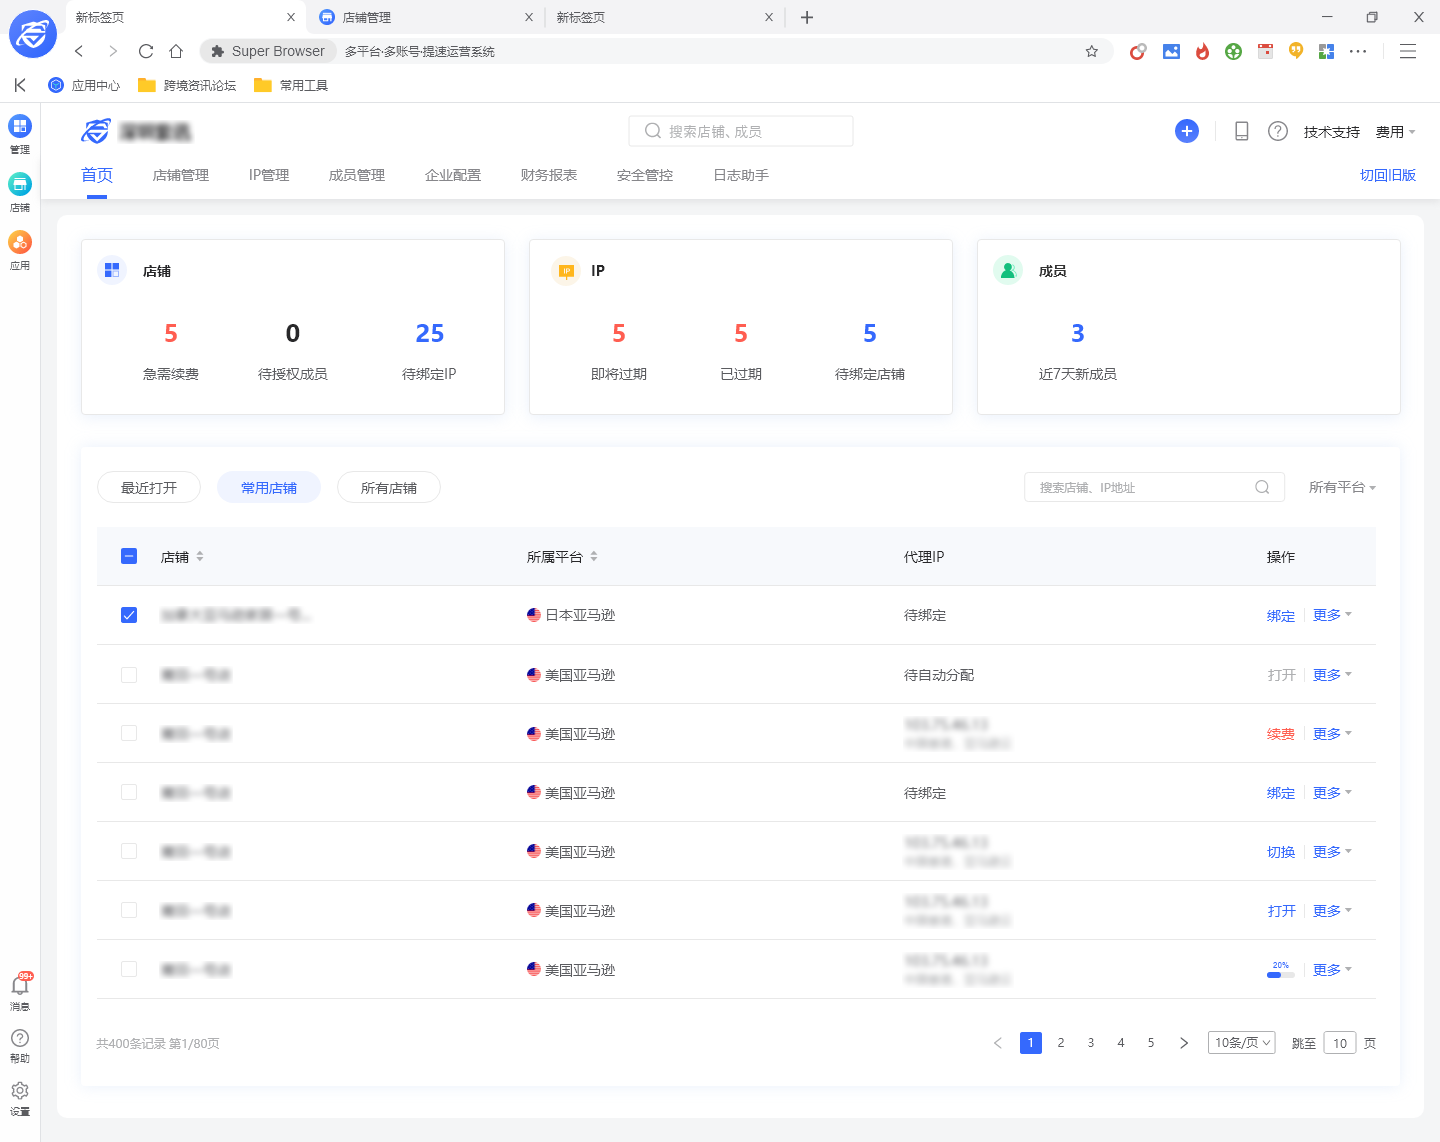This screenshot has width=1440, height=1142.
Task: Select the 店铺 icon in left sidebar
Action: (20, 185)
